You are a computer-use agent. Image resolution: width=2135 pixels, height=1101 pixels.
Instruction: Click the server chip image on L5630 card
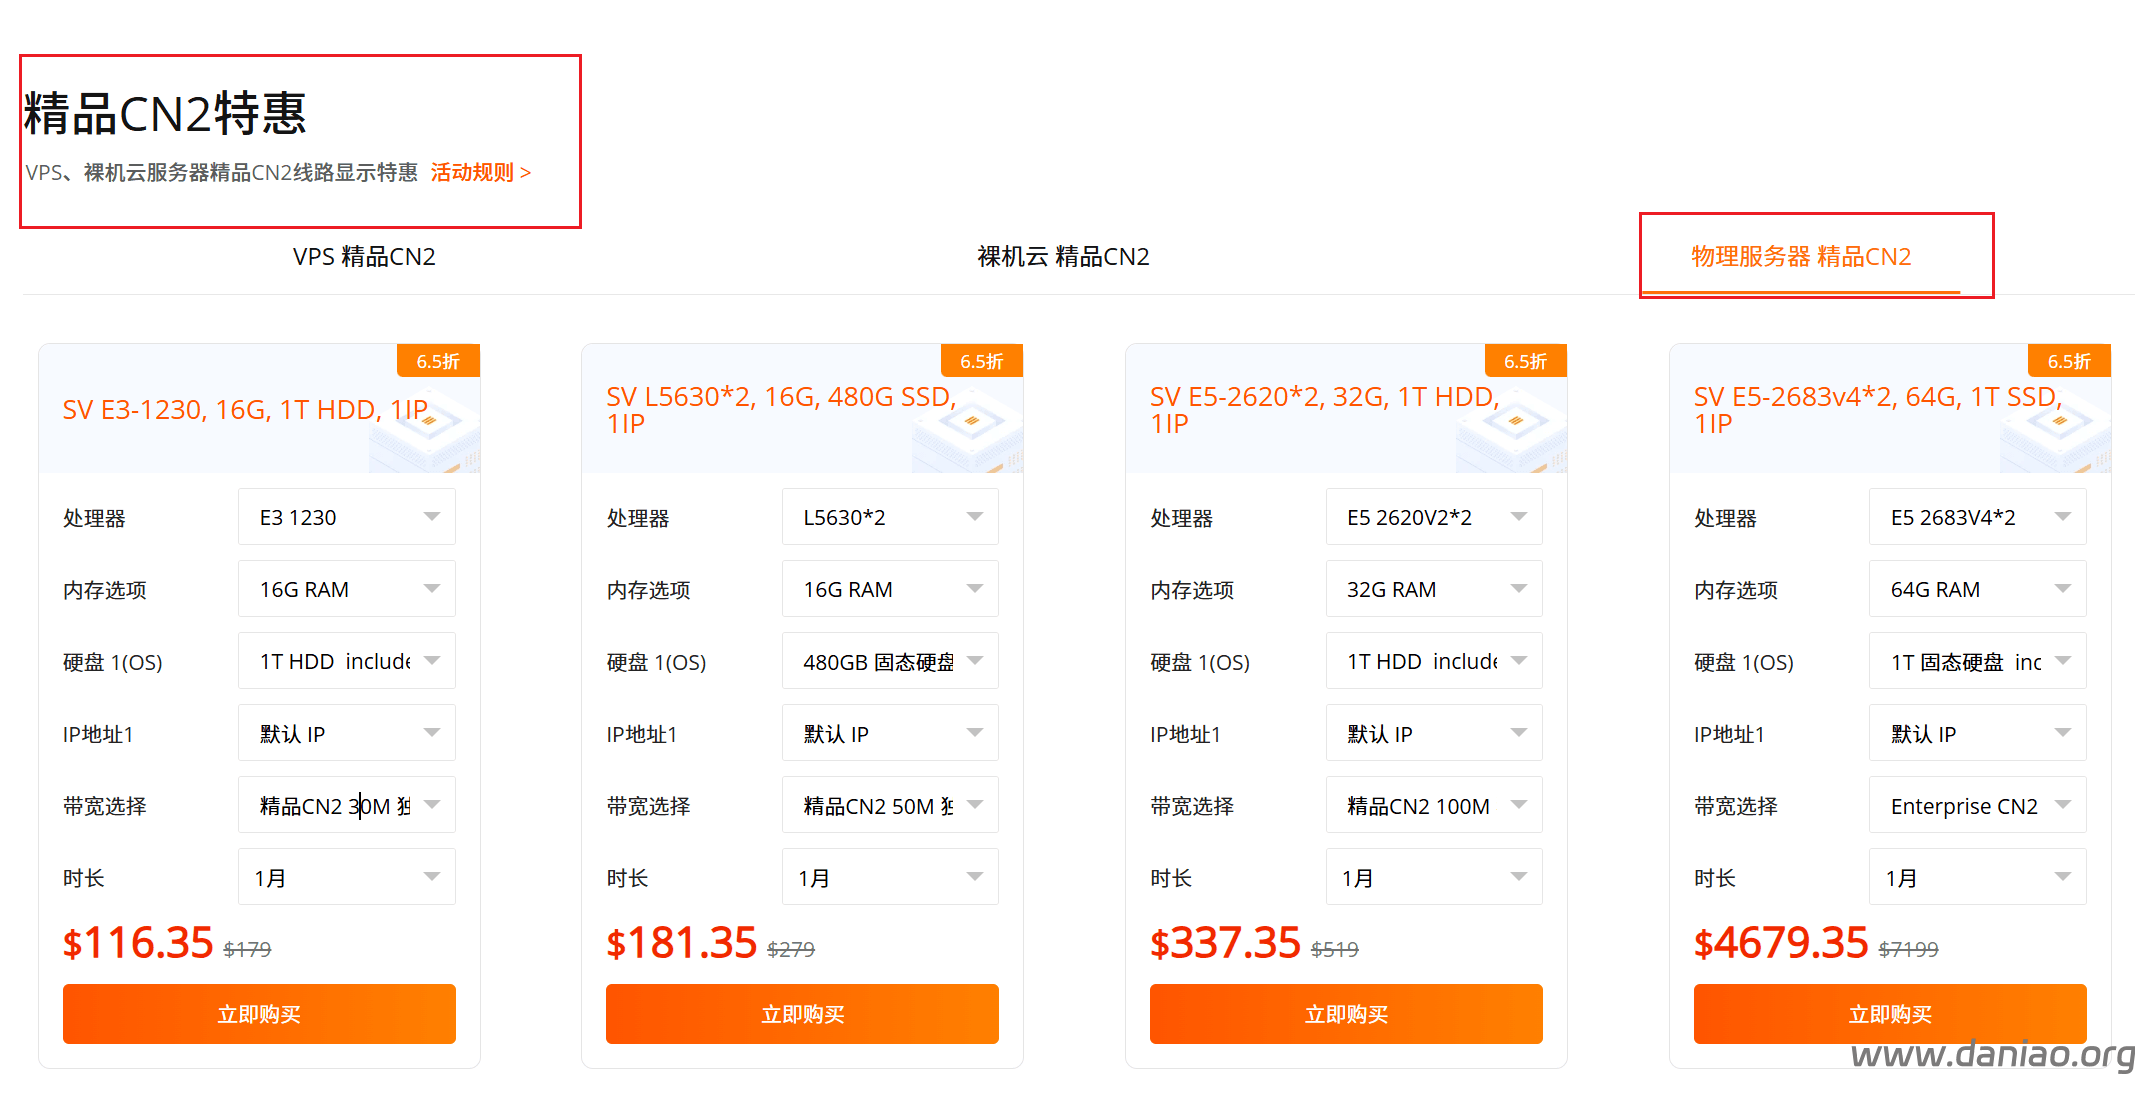(x=968, y=432)
